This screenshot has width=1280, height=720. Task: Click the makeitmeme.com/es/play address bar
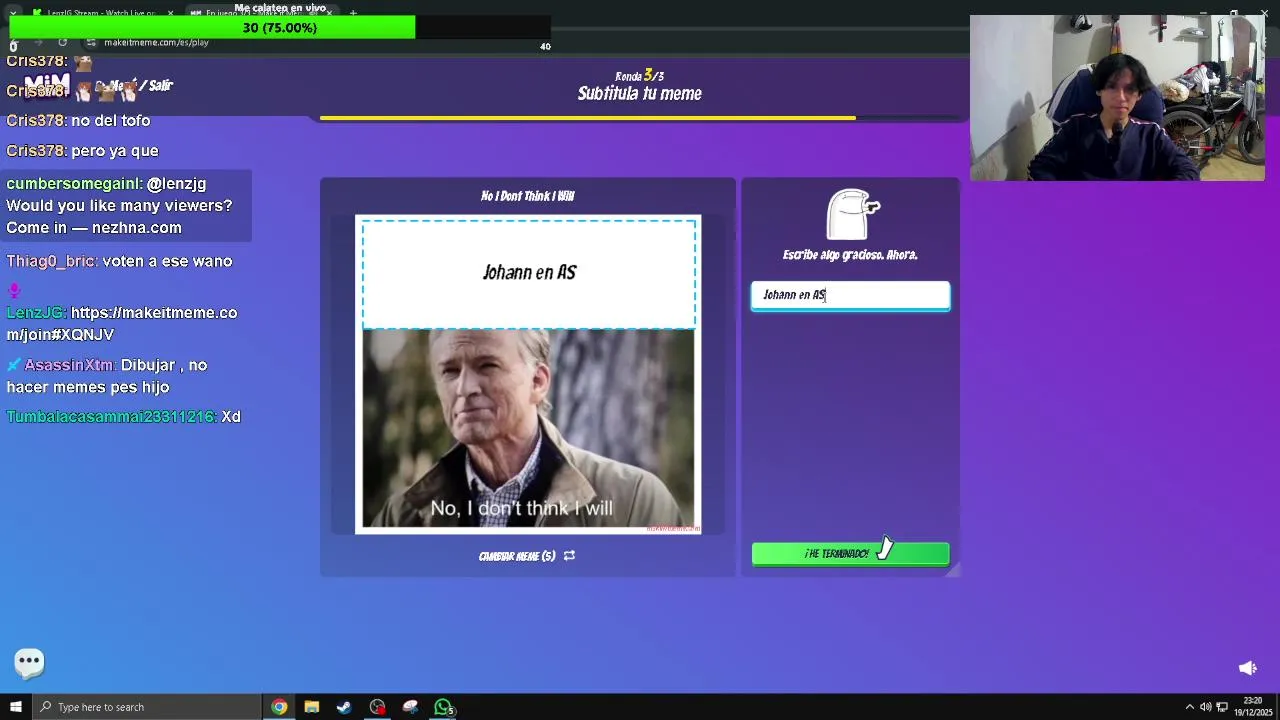click(156, 43)
